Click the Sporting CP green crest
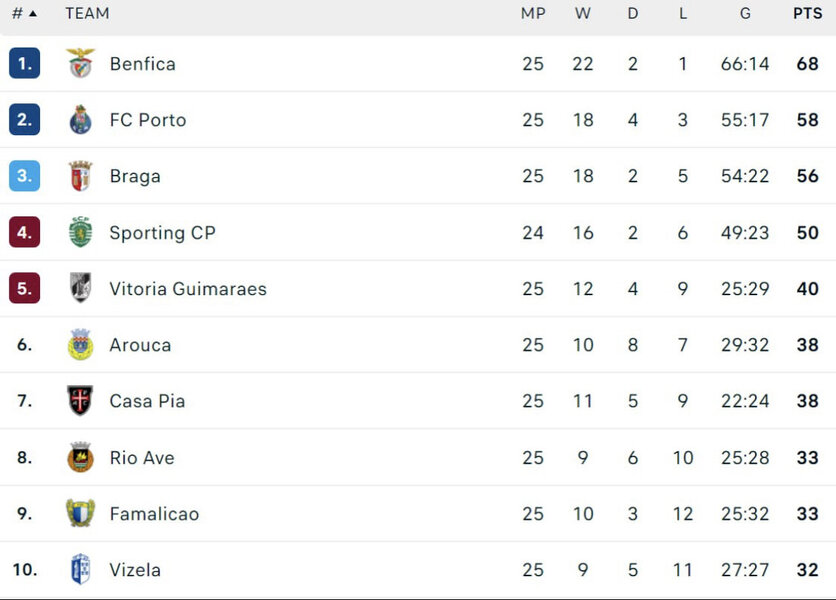Image resolution: width=836 pixels, height=600 pixels. [80, 232]
